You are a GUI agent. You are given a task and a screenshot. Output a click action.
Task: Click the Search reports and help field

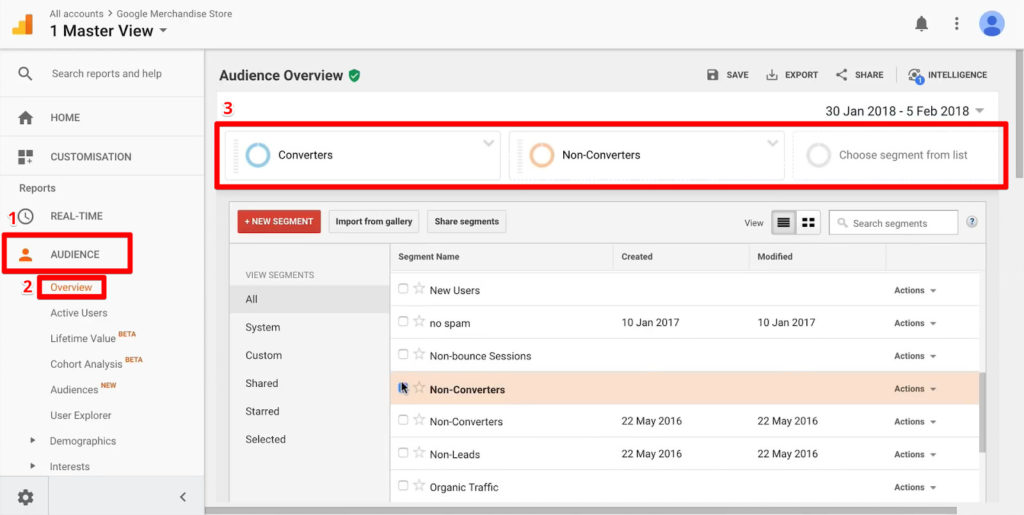pos(106,74)
